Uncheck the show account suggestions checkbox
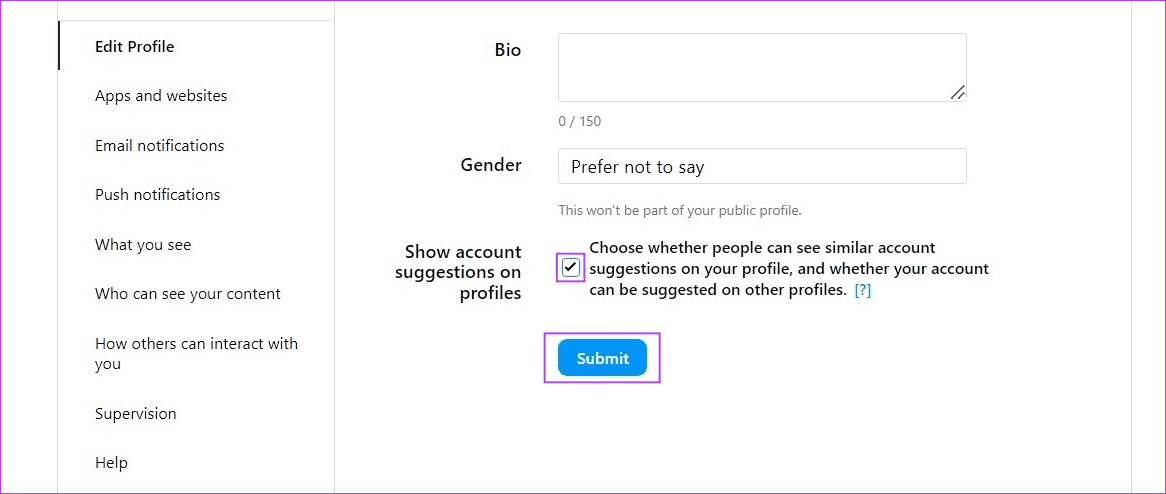The height and width of the screenshot is (494, 1166). pos(571,268)
